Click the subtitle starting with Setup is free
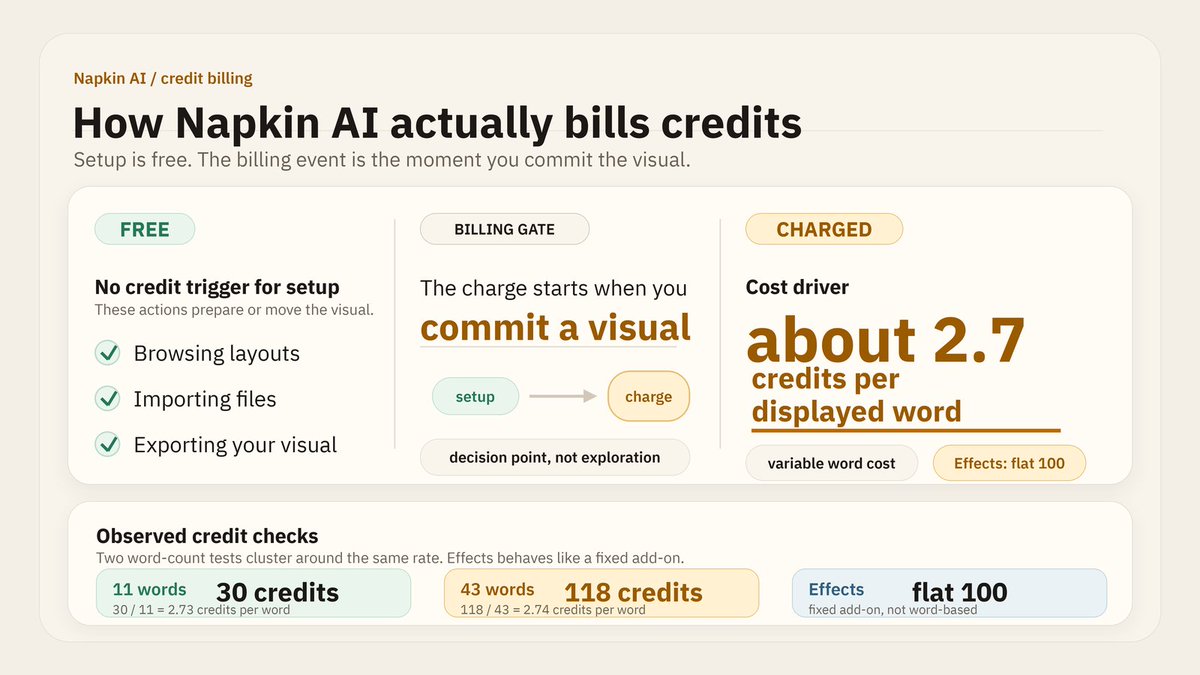This screenshot has height=675, width=1200. (x=382, y=160)
